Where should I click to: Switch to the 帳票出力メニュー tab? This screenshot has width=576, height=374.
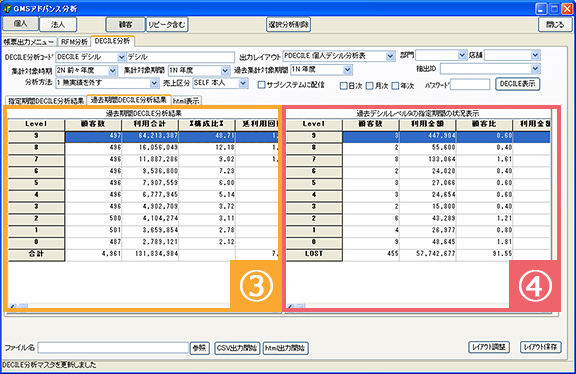pyautogui.click(x=29, y=42)
